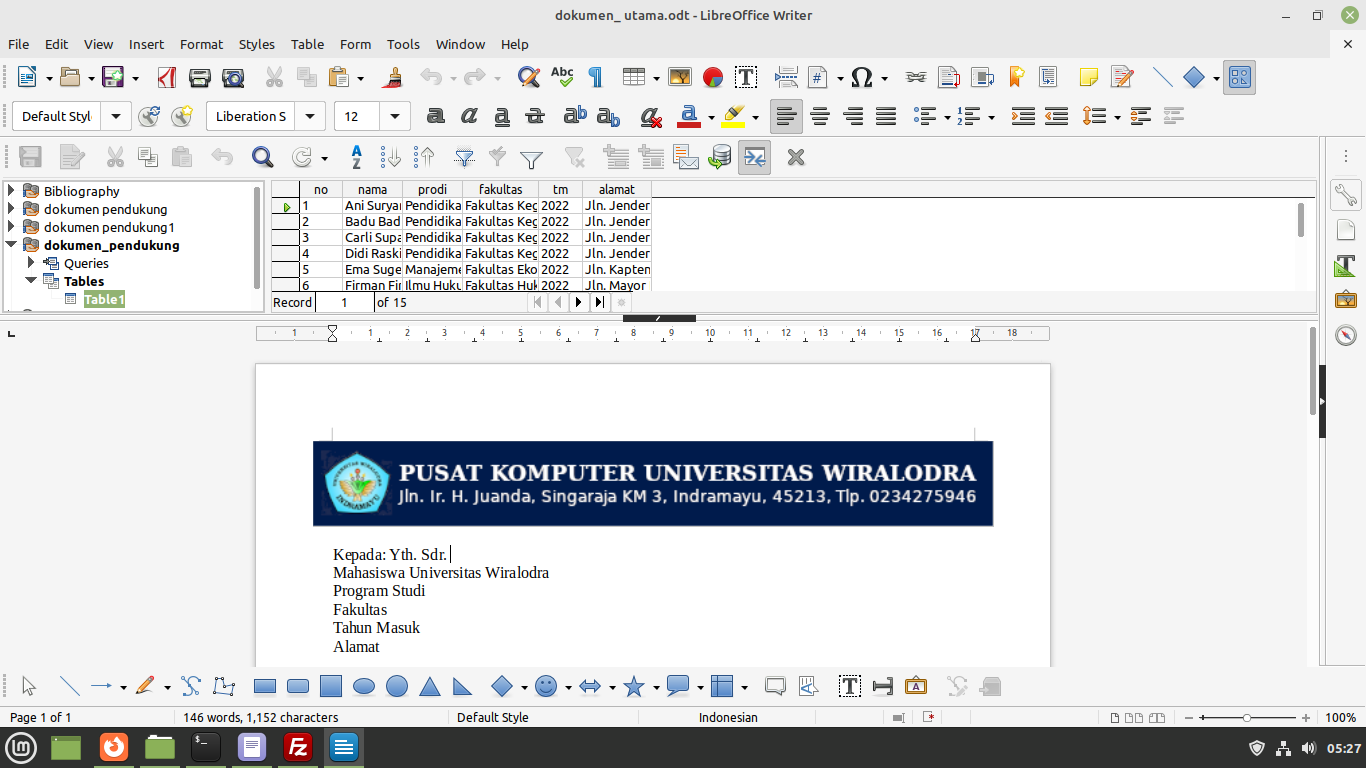Toggle Bold formatting
The height and width of the screenshot is (768, 1366).
click(435, 116)
